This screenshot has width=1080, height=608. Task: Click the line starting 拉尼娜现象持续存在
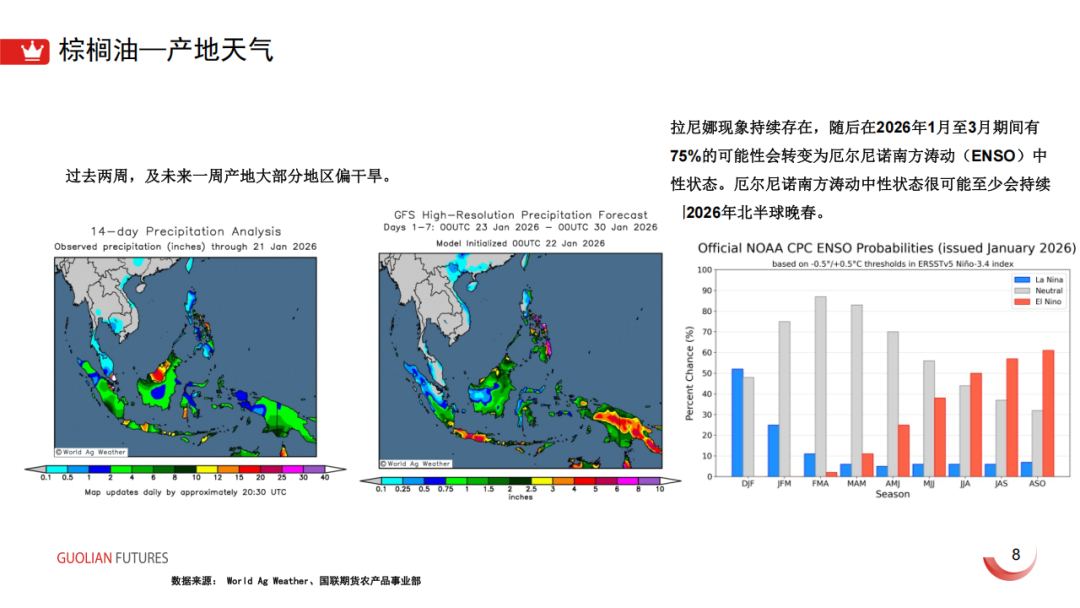click(855, 127)
